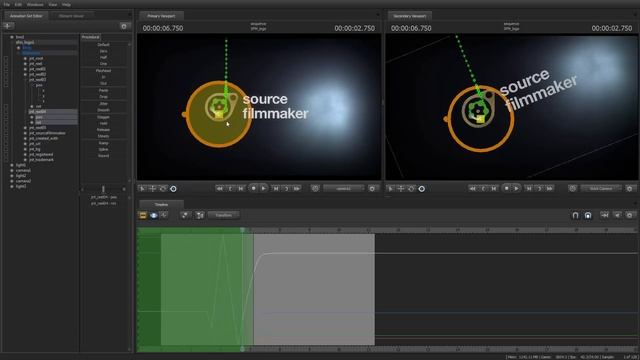Open the Windows menu
The image size is (640, 360).
(35, 4)
